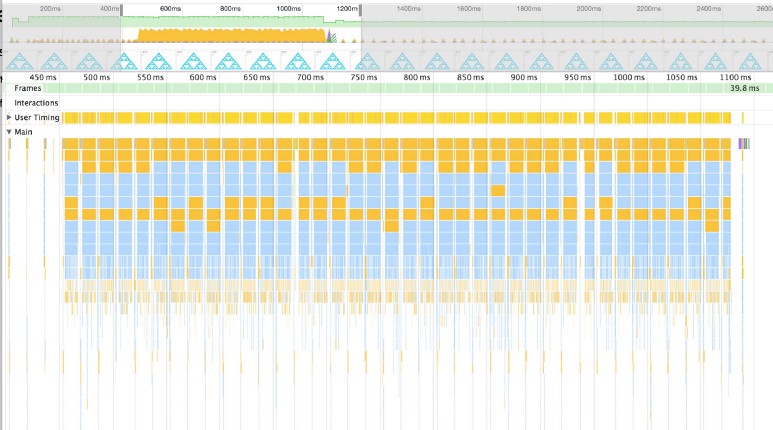Expand the User Timing track
Image resolution: width=773 pixels, height=430 pixels.
[x=9, y=118]
